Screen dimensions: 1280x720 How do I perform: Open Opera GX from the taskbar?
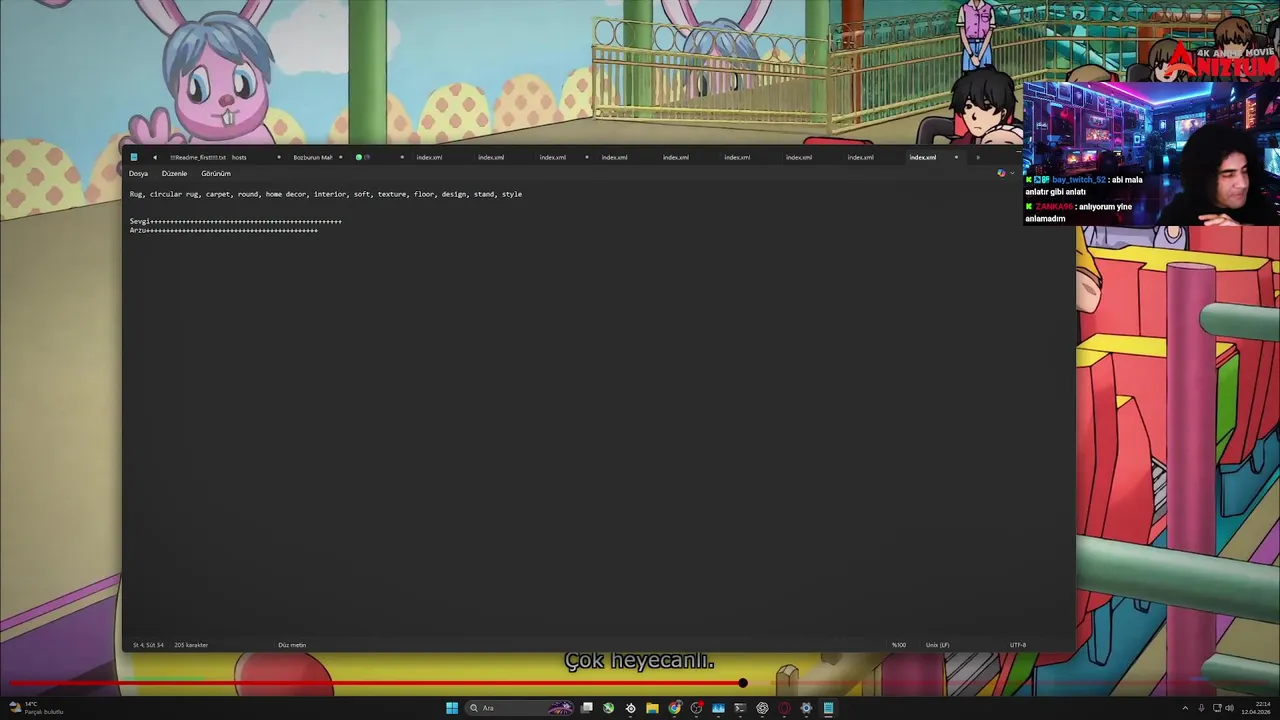click(784, 708)
